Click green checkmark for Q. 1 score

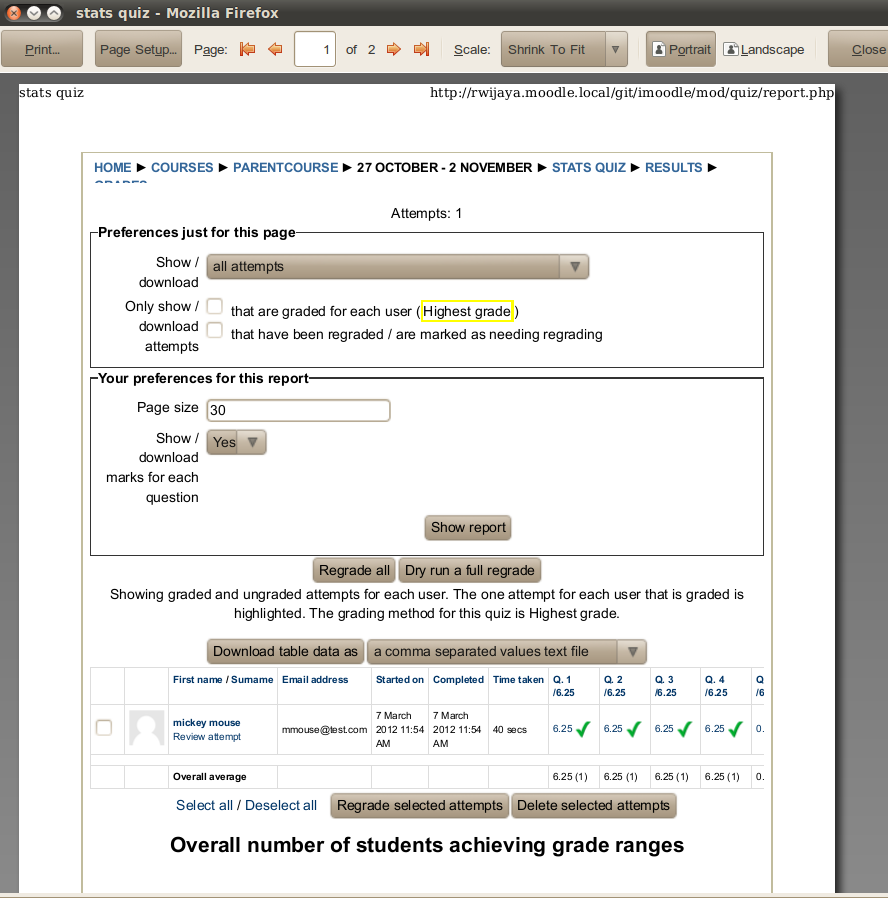583,729
